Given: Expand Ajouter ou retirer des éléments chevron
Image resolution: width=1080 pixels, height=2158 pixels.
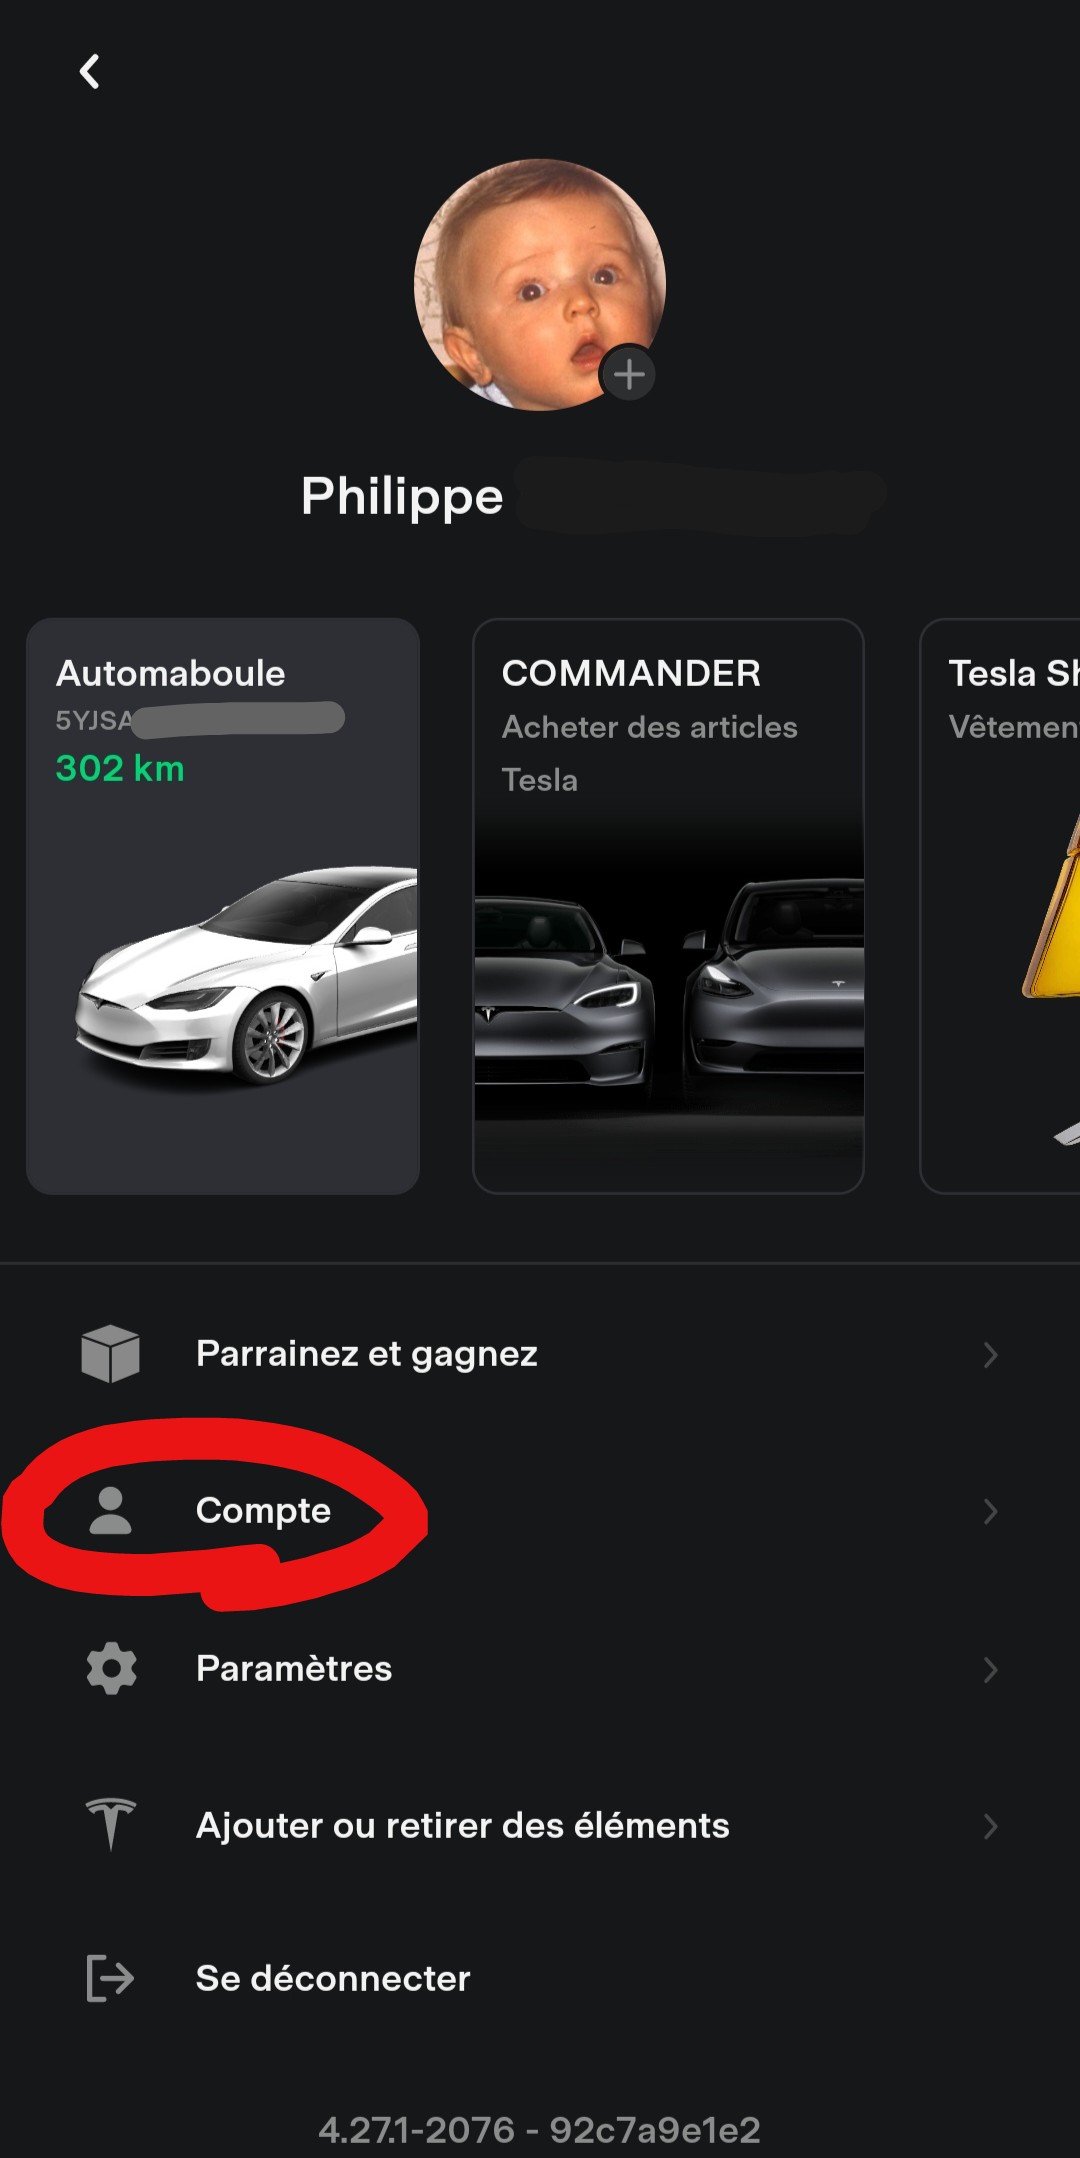Looking at the screenshot, I should pyautogui.click(x=990, y=1826).
